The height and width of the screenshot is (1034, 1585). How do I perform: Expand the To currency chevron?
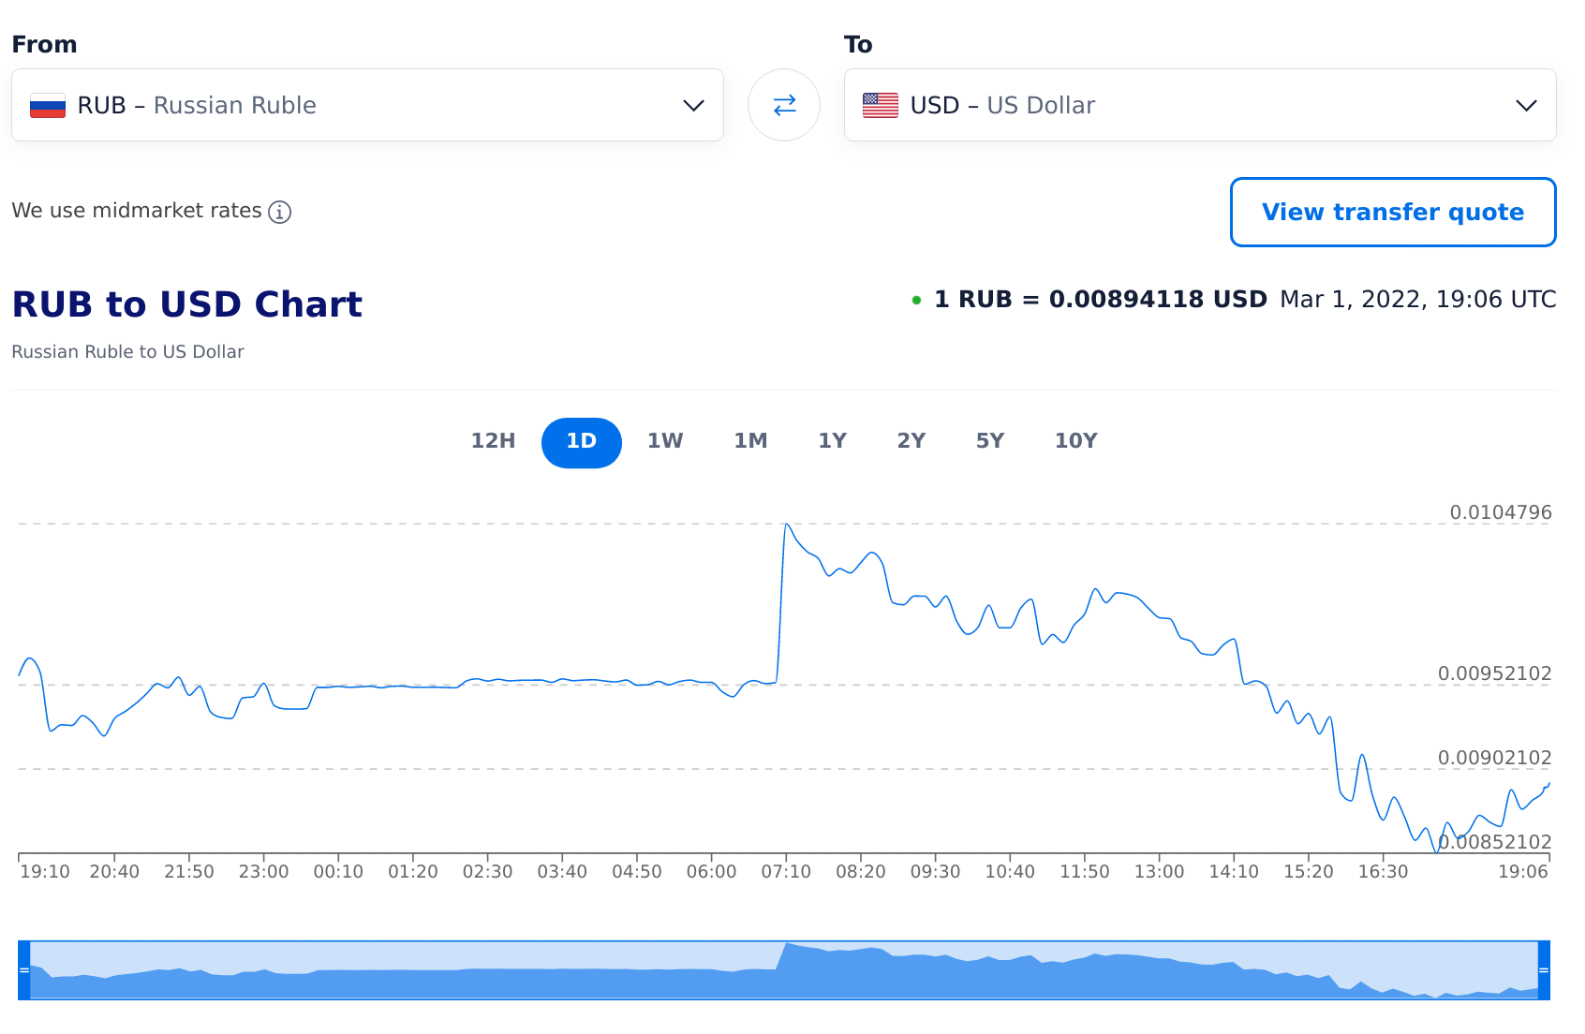(x=1525, y=106)
